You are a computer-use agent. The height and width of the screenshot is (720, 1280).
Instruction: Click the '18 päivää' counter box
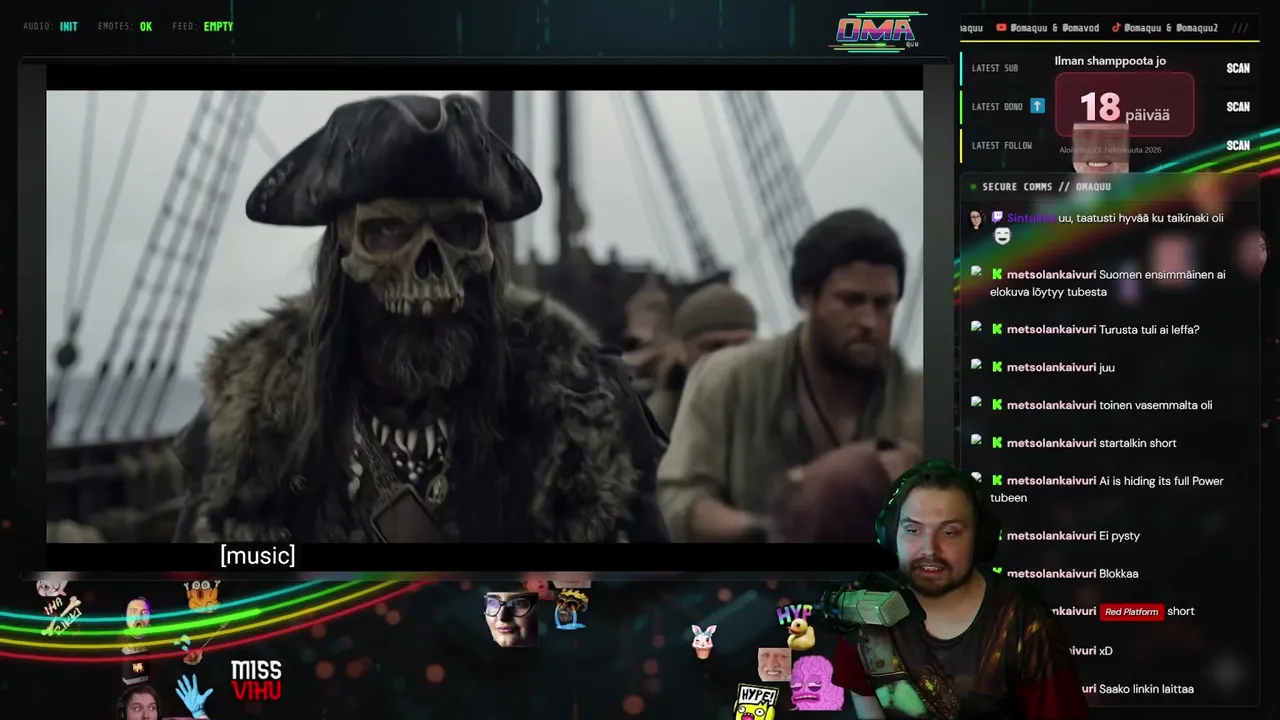tap(1125, 105)
